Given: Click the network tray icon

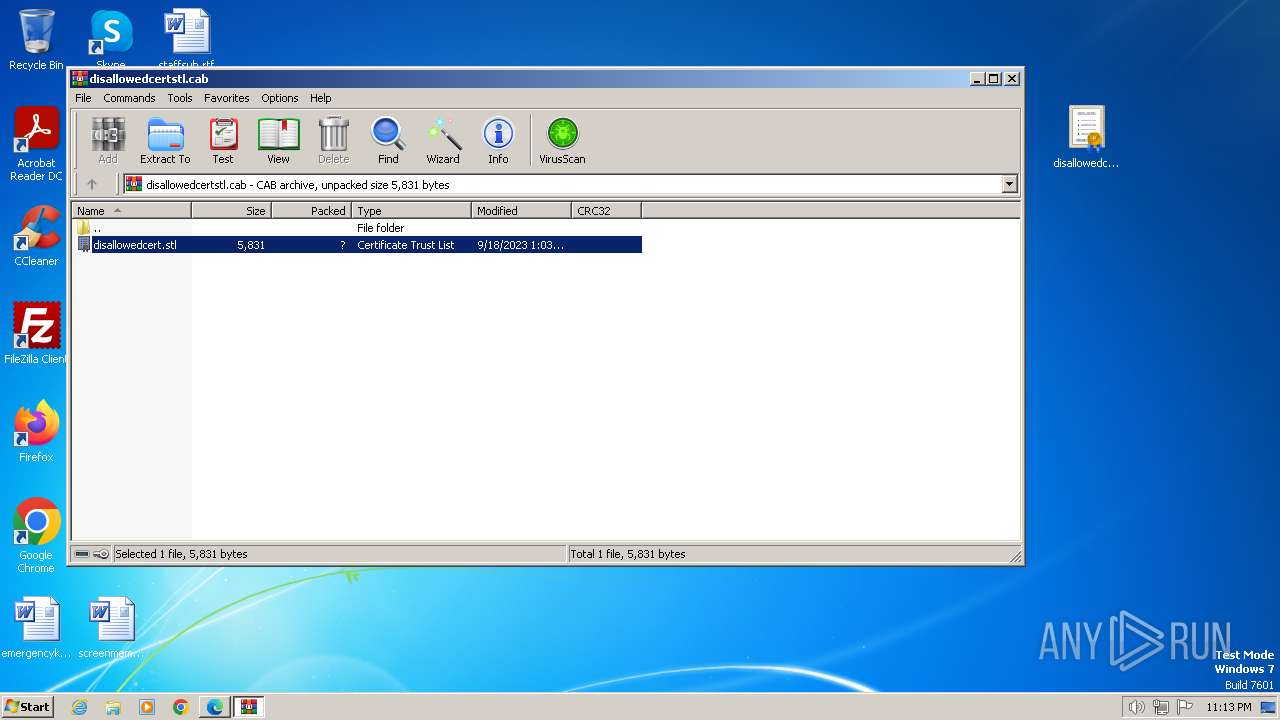Looking at the screenshot, I should pyautogui.click(x=1161, y=707).
